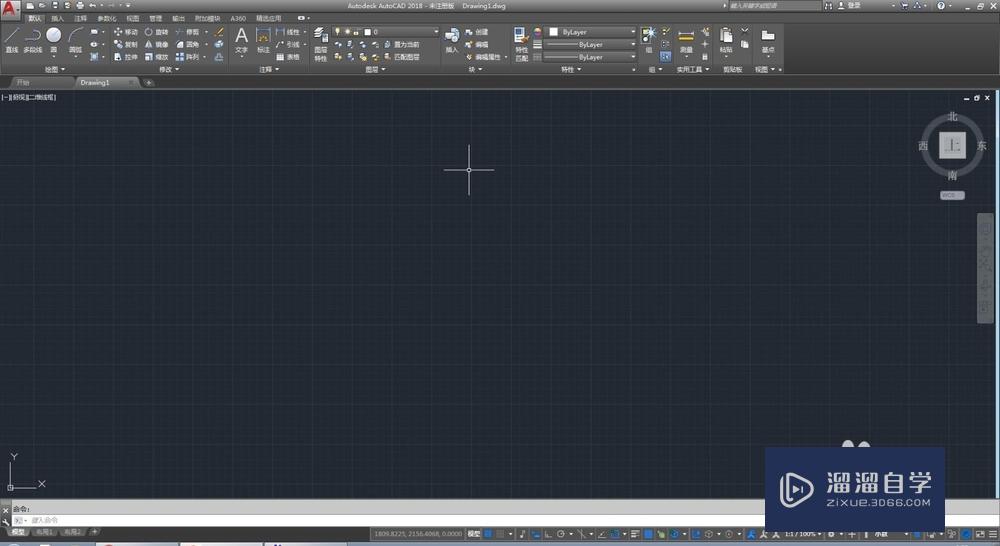Click the keyword search box in title bar
This screenshot has width=1000, height=546.
pos(774,5)
